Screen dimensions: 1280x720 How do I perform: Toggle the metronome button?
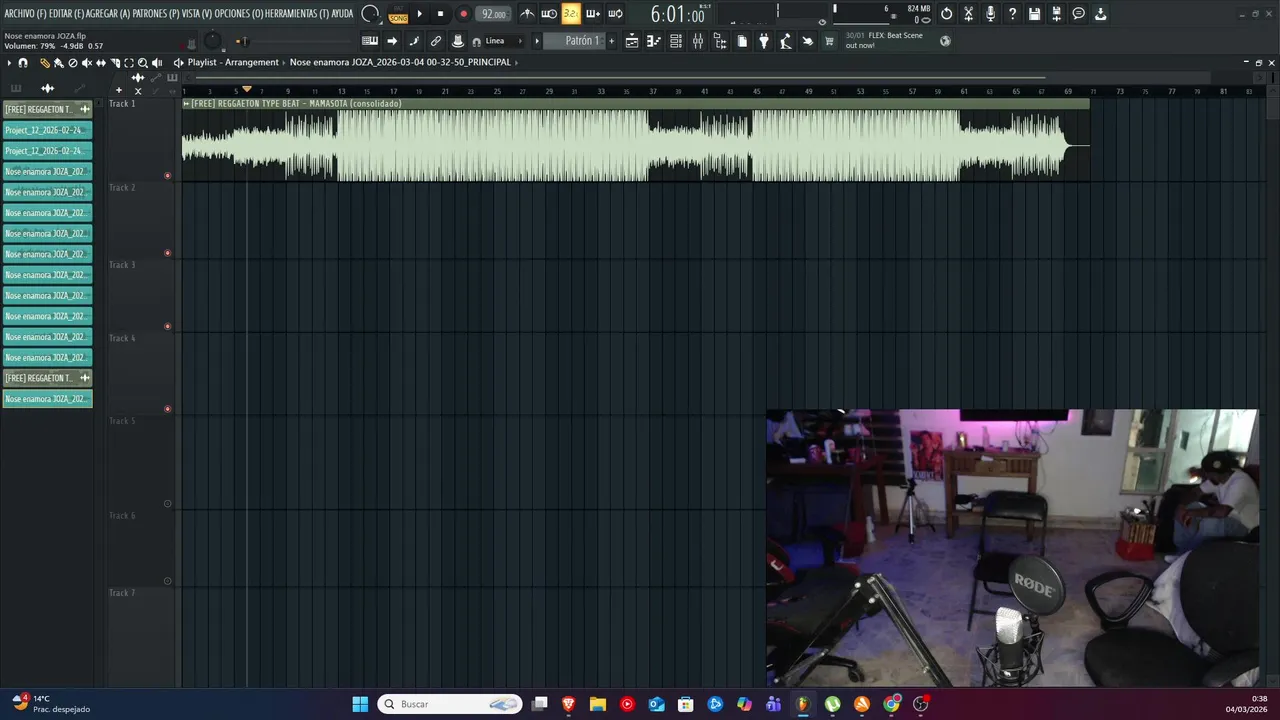(527, 14)
